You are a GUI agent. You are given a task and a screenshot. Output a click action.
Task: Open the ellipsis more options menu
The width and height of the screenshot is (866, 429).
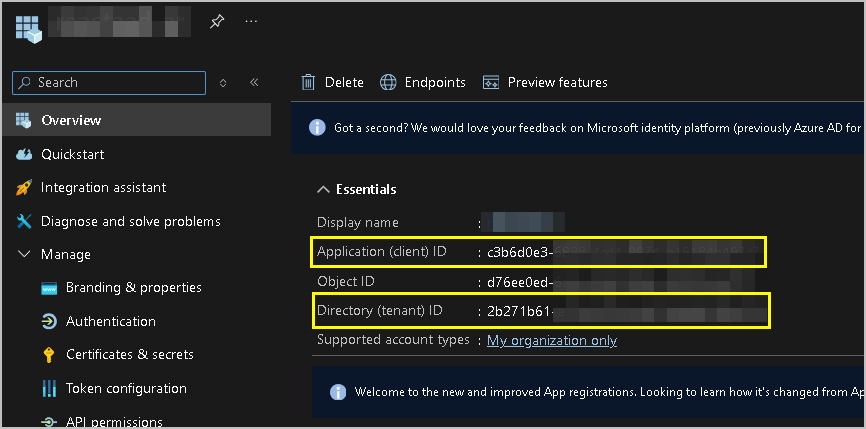coord(252,21)
